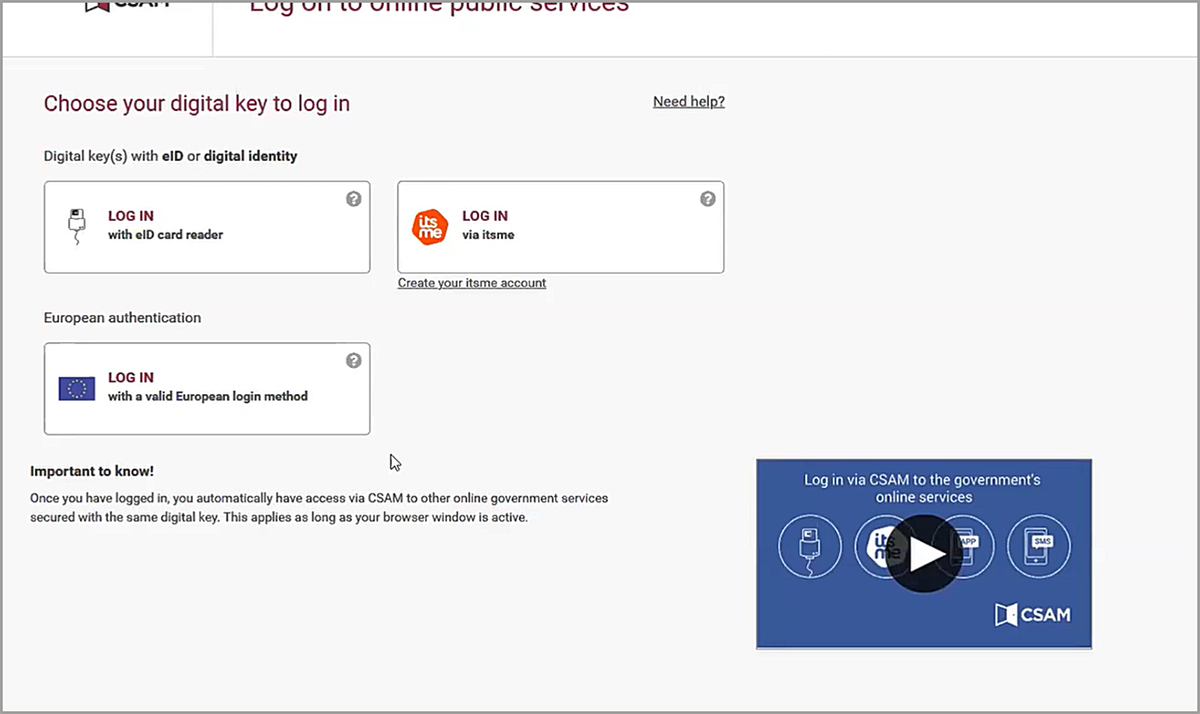Click the CSAM video thumbnail title text
1200x714 pixels.
pyautogui.click(x=923, y=488)
